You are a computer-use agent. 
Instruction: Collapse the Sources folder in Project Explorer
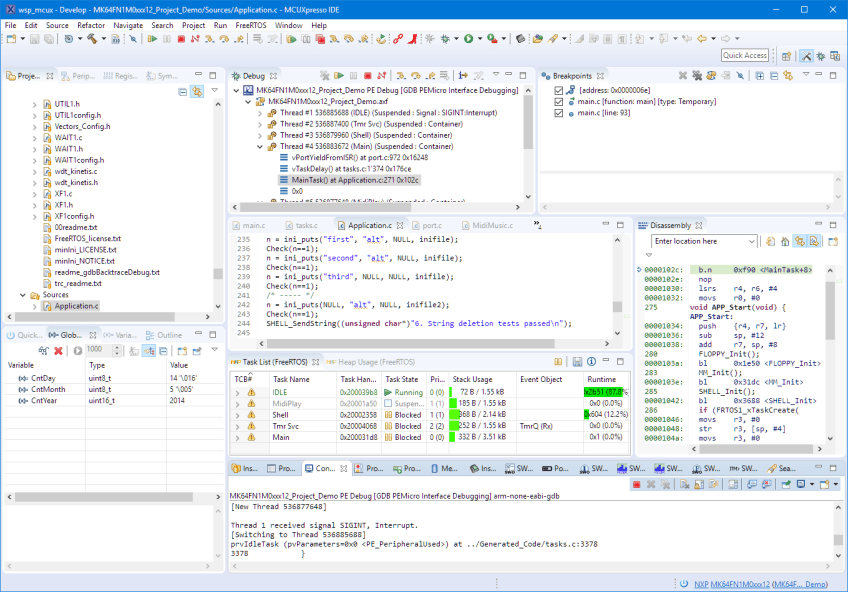tap(22, 296)
